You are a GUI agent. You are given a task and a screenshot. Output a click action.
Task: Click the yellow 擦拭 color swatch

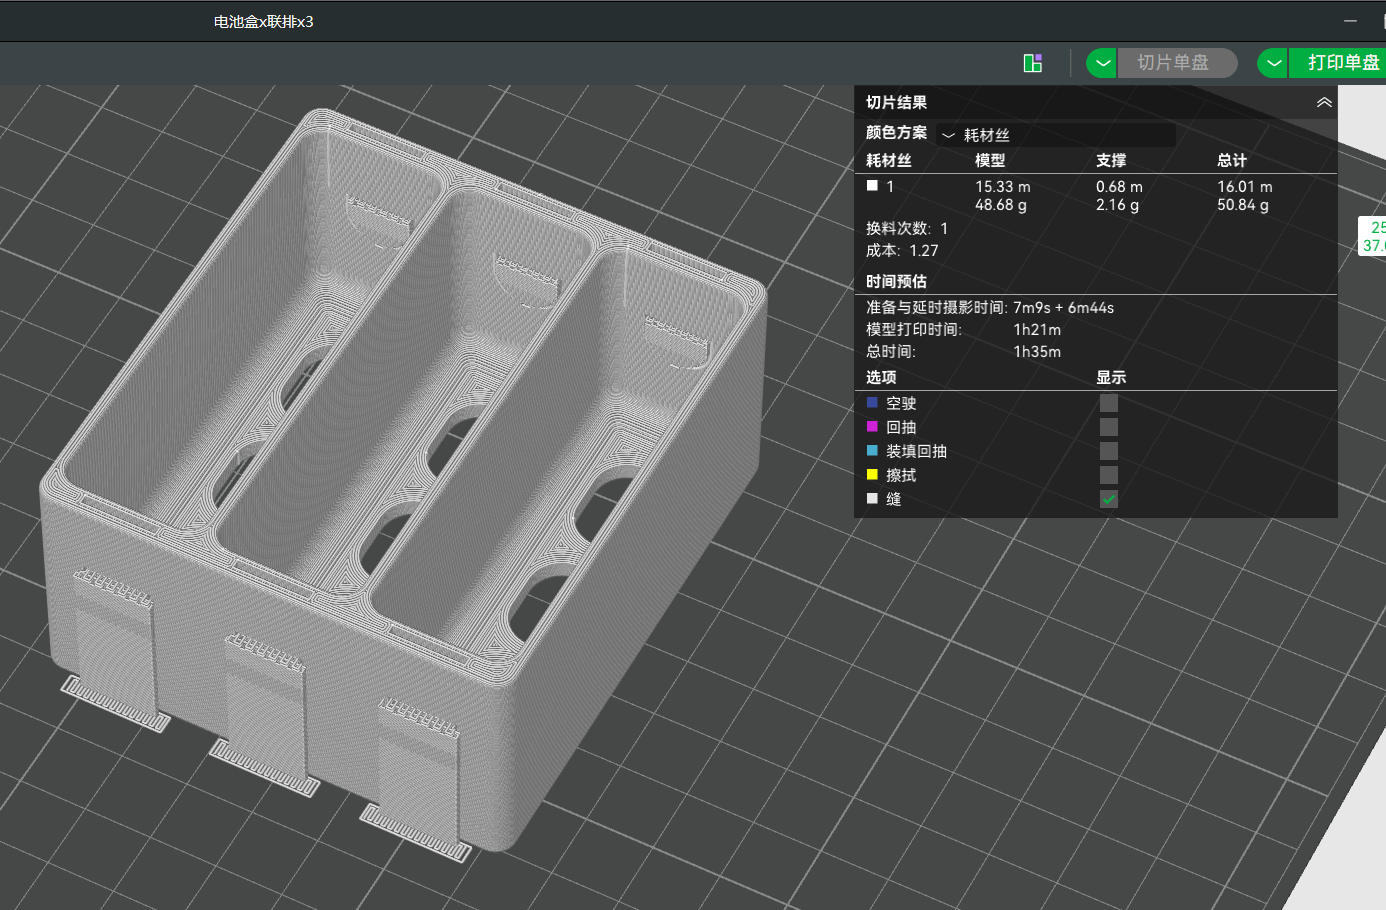(872, 474)
